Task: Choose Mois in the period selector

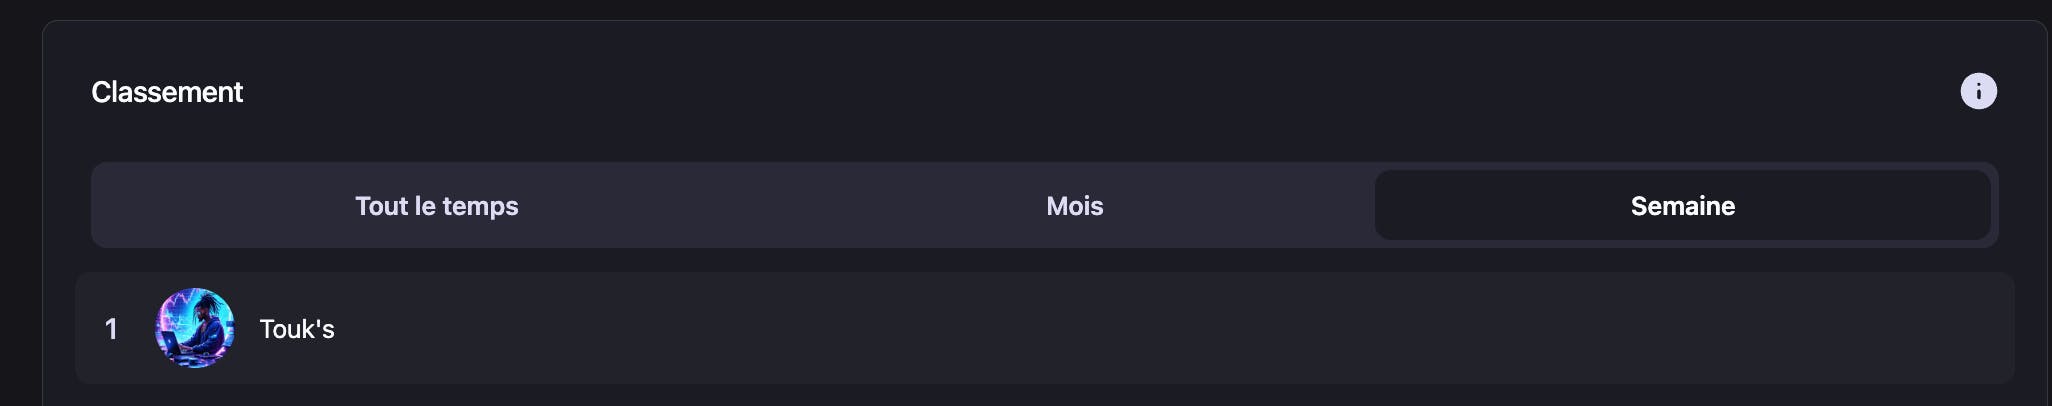Action: [x=1075, y=205]
